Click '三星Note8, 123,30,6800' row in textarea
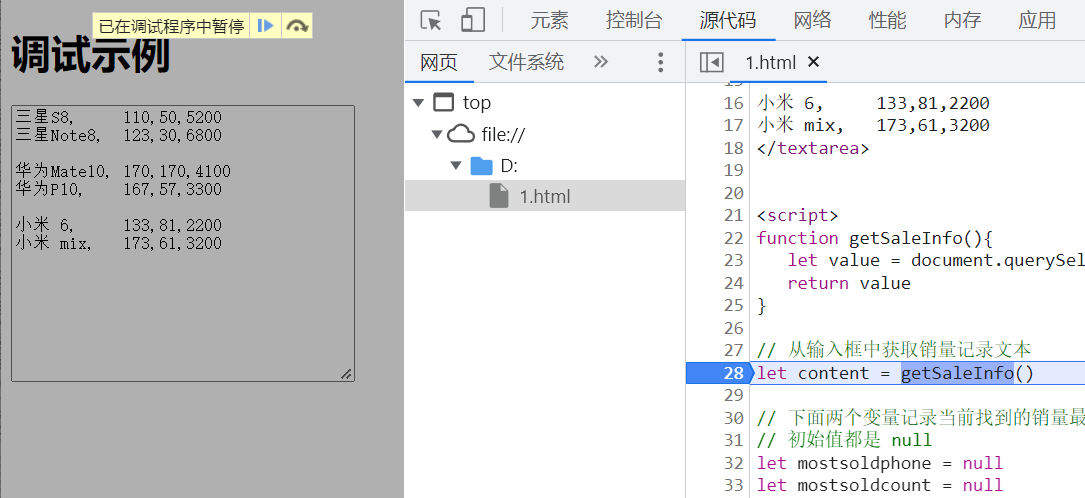This screenshot has width=1085, height=498. pyautogui.click(x=118, y=136)
